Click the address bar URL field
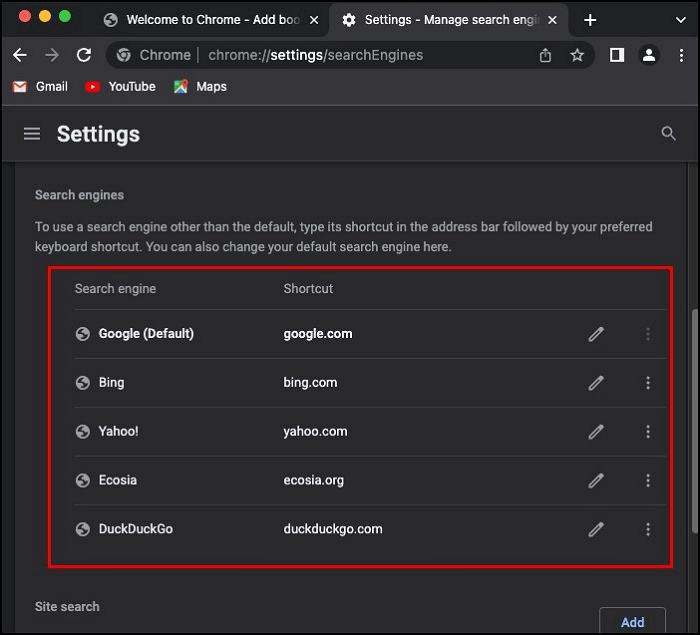 (330, 56)
